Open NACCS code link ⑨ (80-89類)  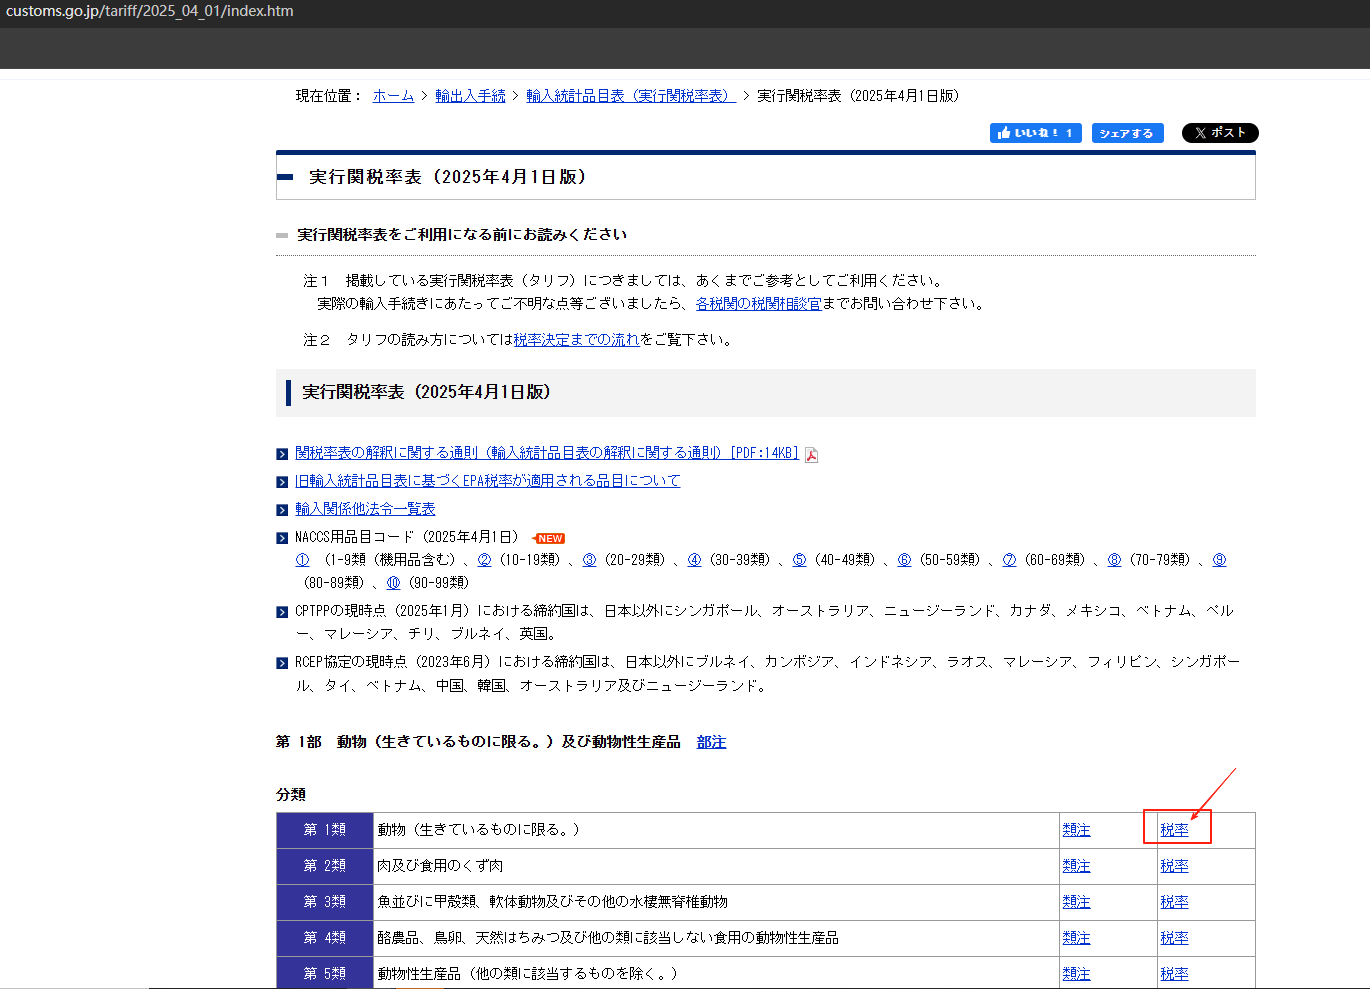click(1219, 560)
